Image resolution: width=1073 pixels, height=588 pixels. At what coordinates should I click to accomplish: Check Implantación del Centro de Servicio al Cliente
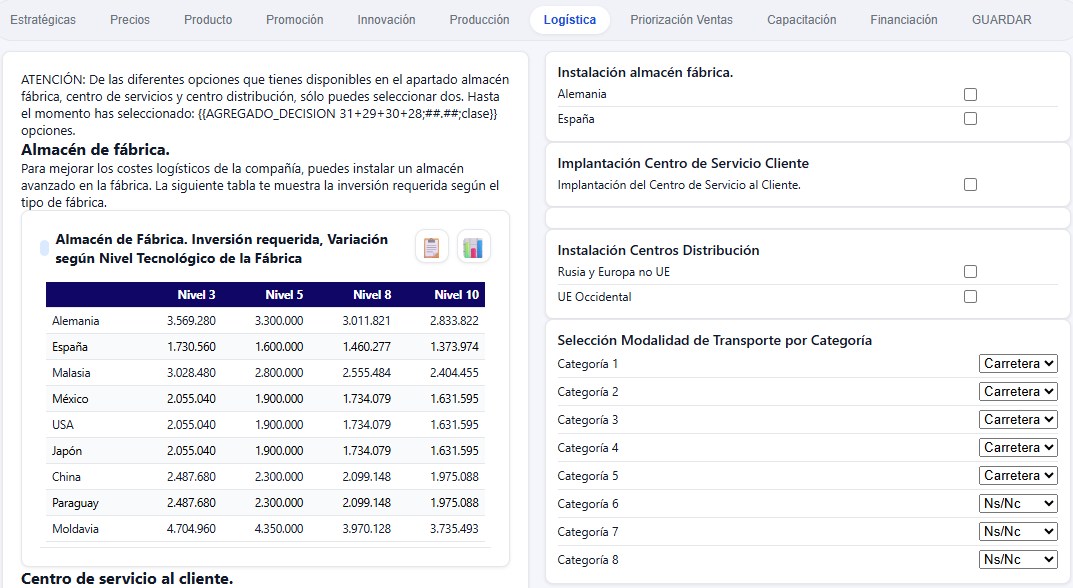pyautogui.click(x=970, y=185)
